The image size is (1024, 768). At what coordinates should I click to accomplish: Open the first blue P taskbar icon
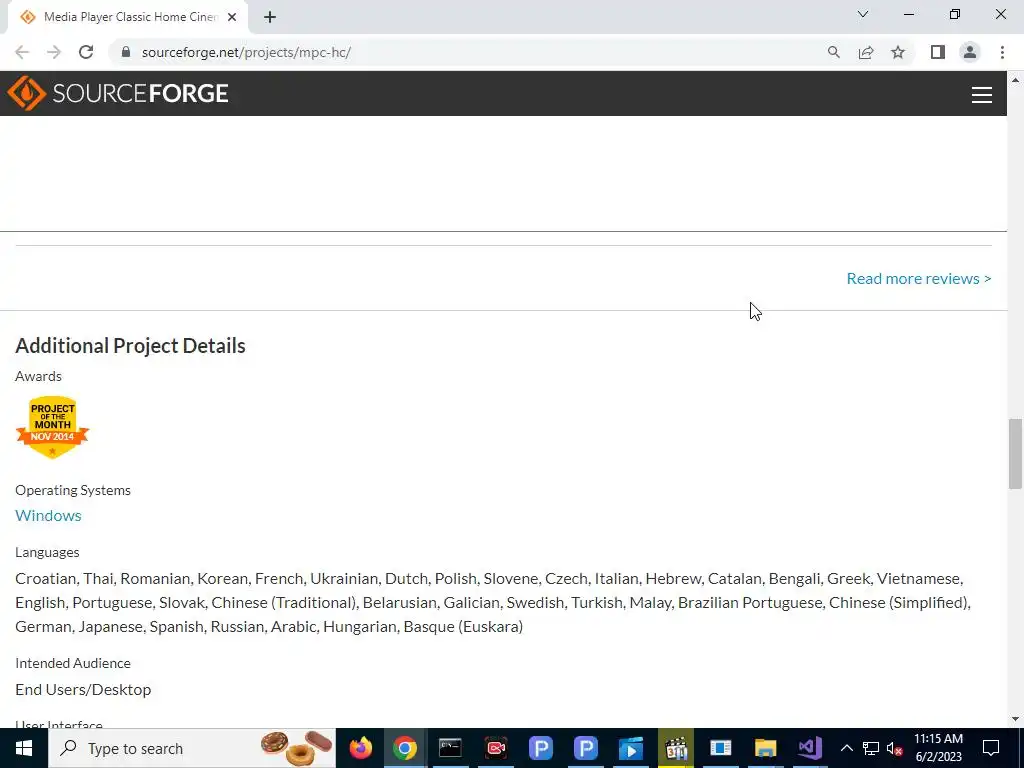click(541, 748)
